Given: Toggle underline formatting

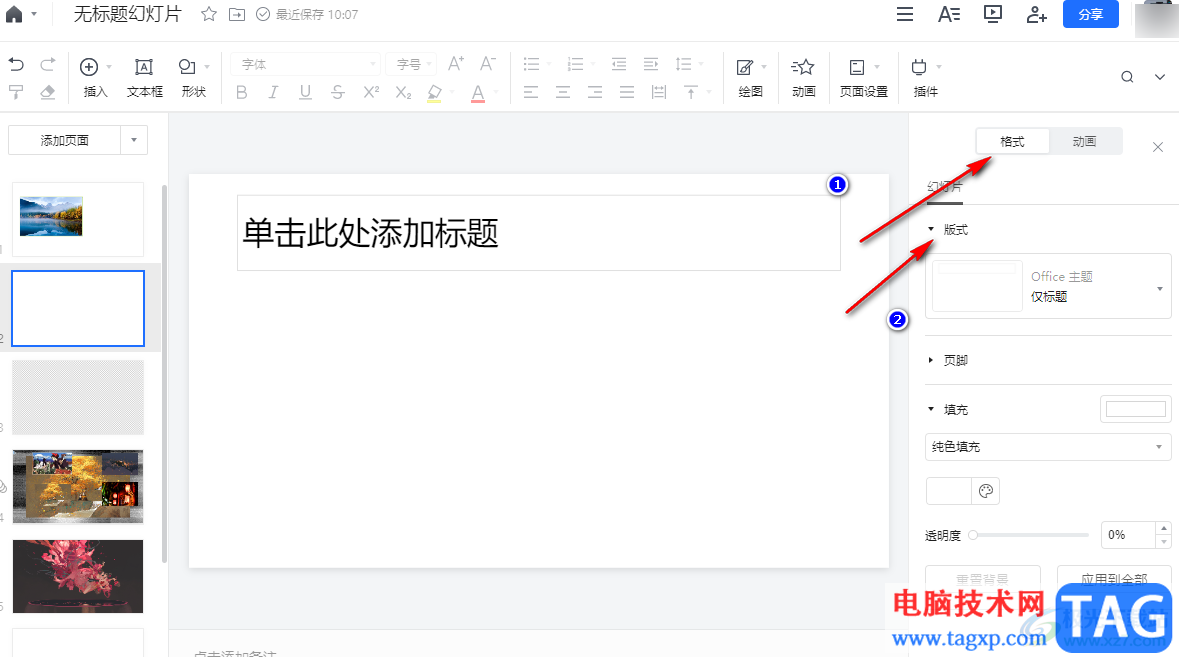Looking at the screenshot, I should coord(305,92).
